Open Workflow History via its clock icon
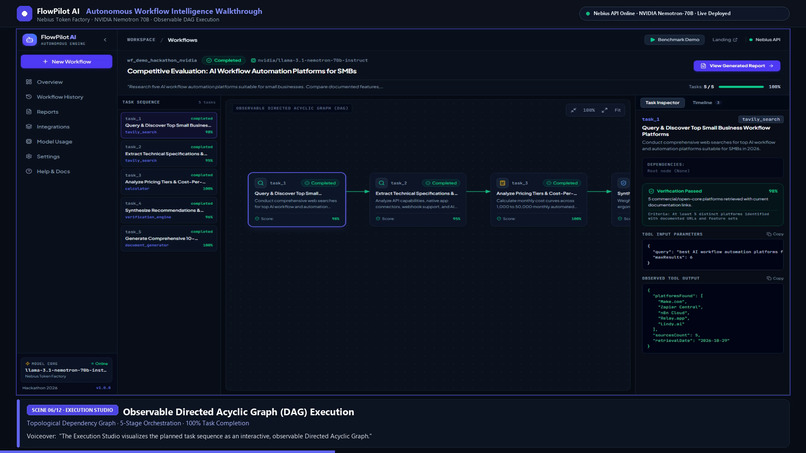This screenshot has height=453, width=806. 29,97
